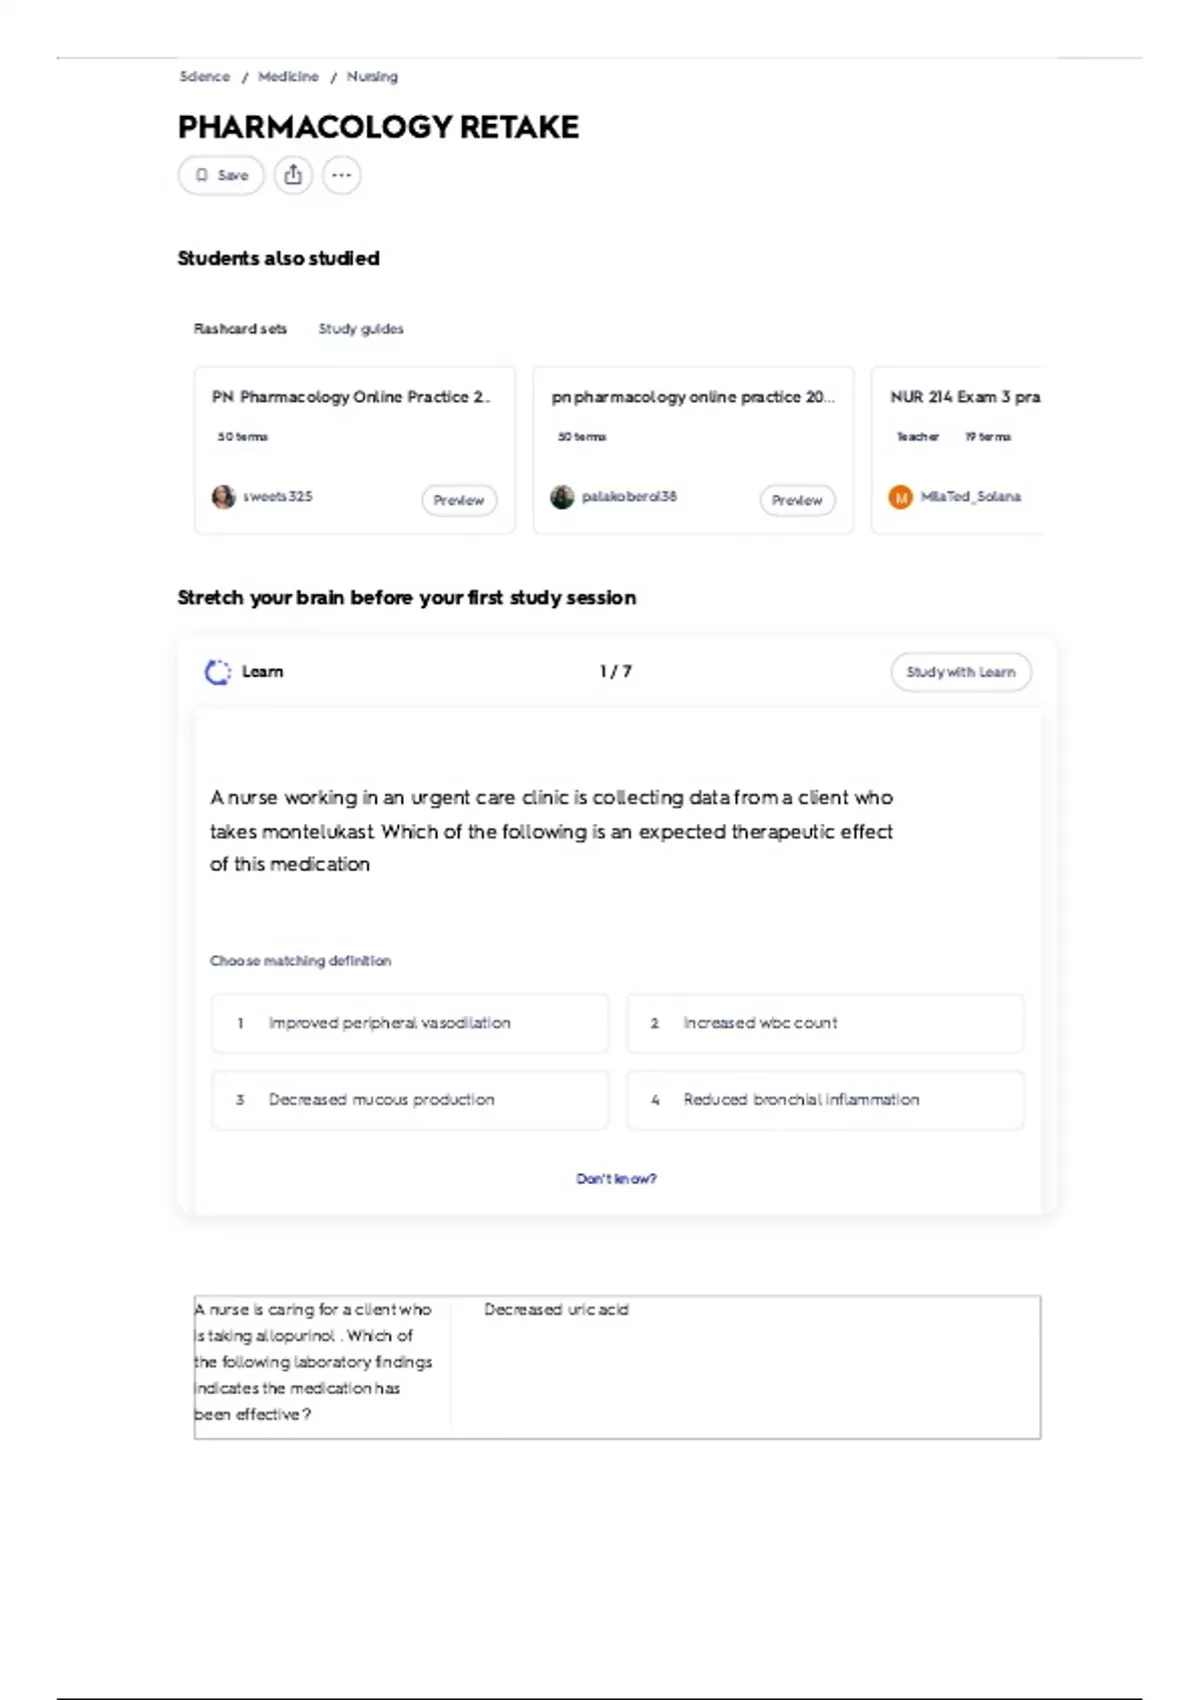This screenshot has width=1200, height=1700.
Task: Switch to the Flashcard sets tab
Action: (x=240, y=329)
